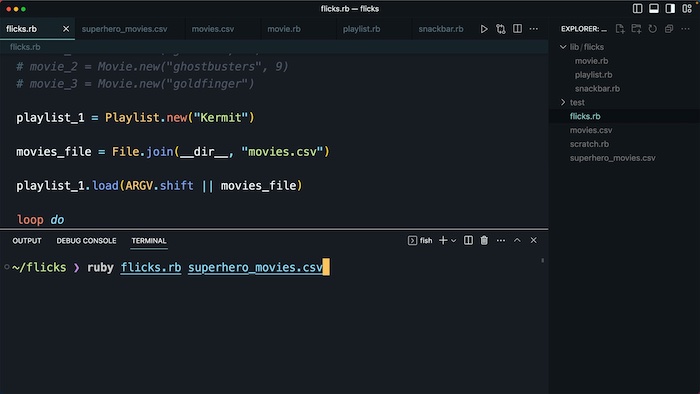This screenshot has height=394, width=700.
Task: Open snackbar.rb in Explorer tree
Action: (597, 88)
